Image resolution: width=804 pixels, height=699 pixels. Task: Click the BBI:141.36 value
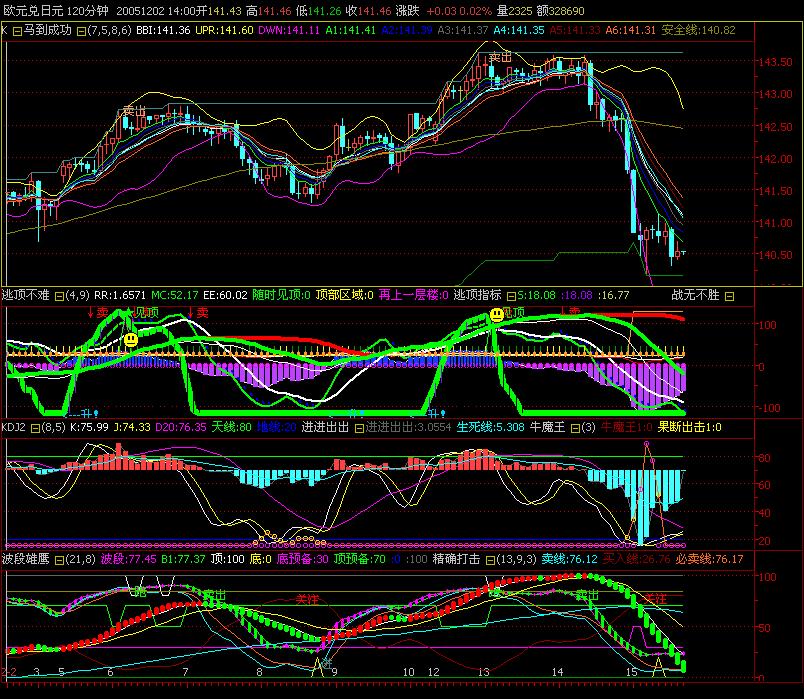(163, 30)
